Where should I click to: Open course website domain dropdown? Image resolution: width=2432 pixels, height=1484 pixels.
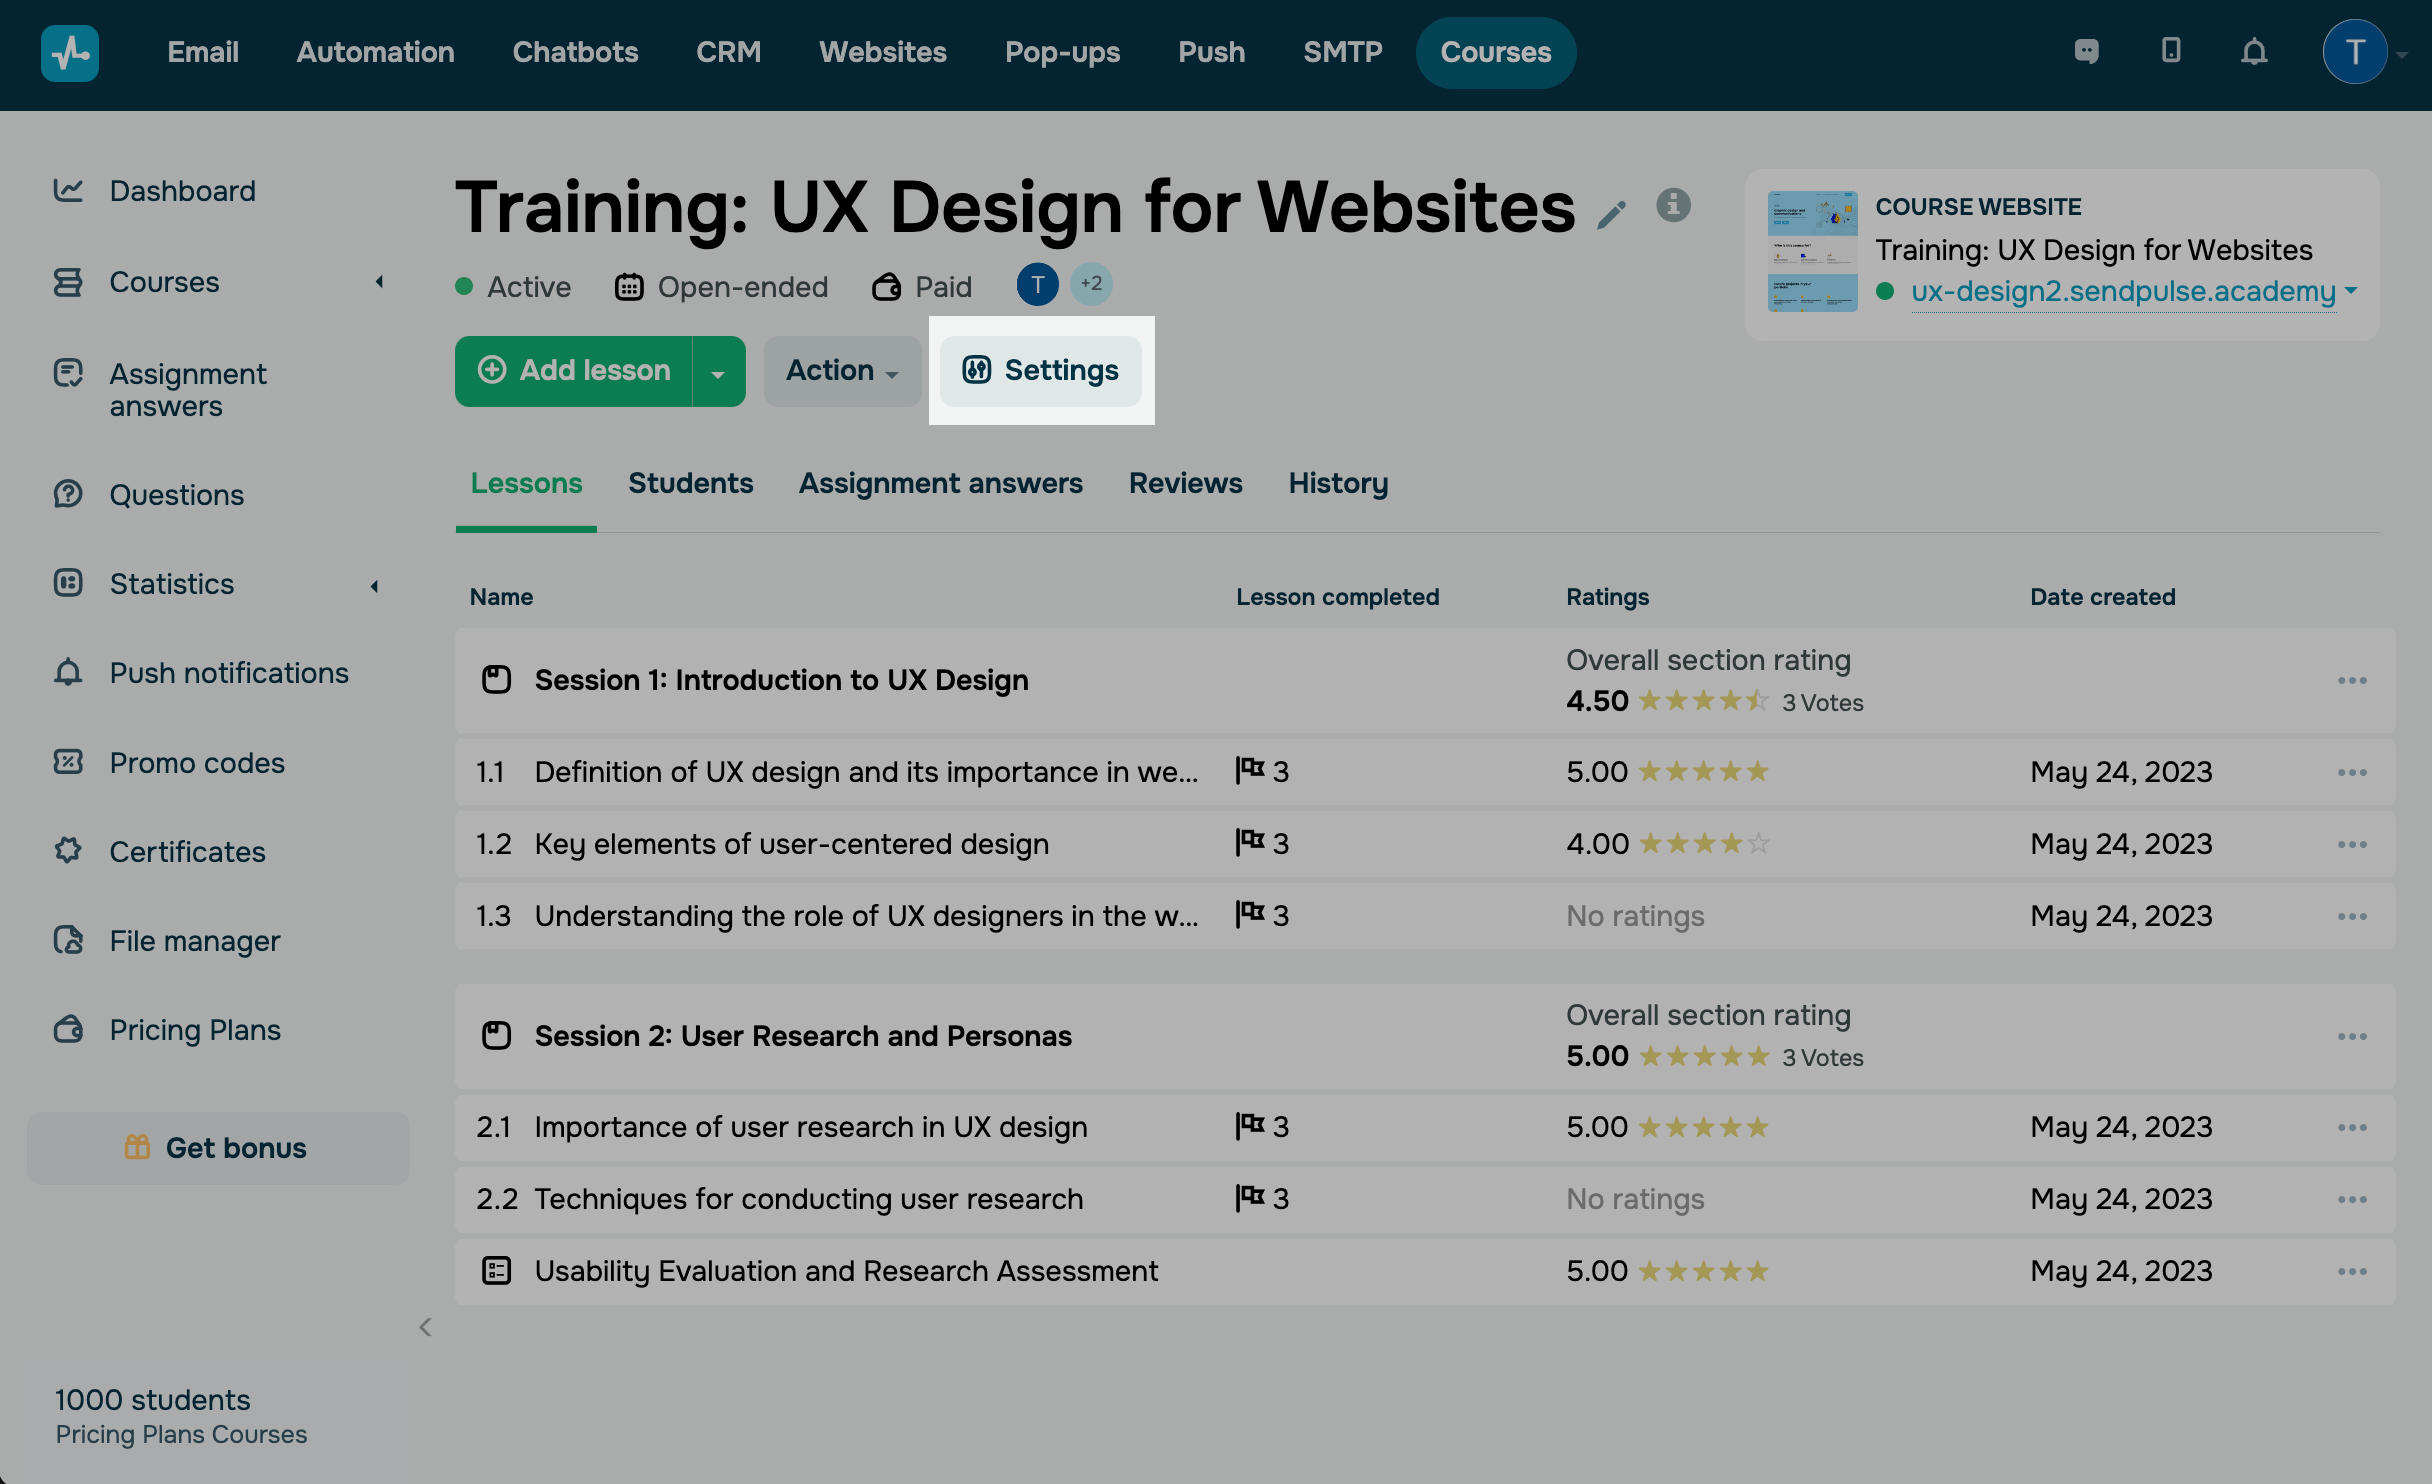2351,291
